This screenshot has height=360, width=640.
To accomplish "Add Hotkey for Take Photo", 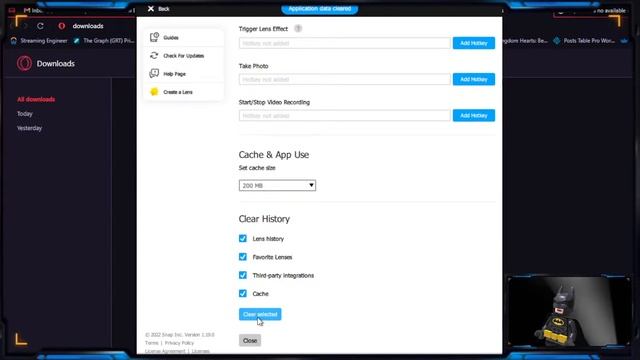I will [x=473, y=79].
